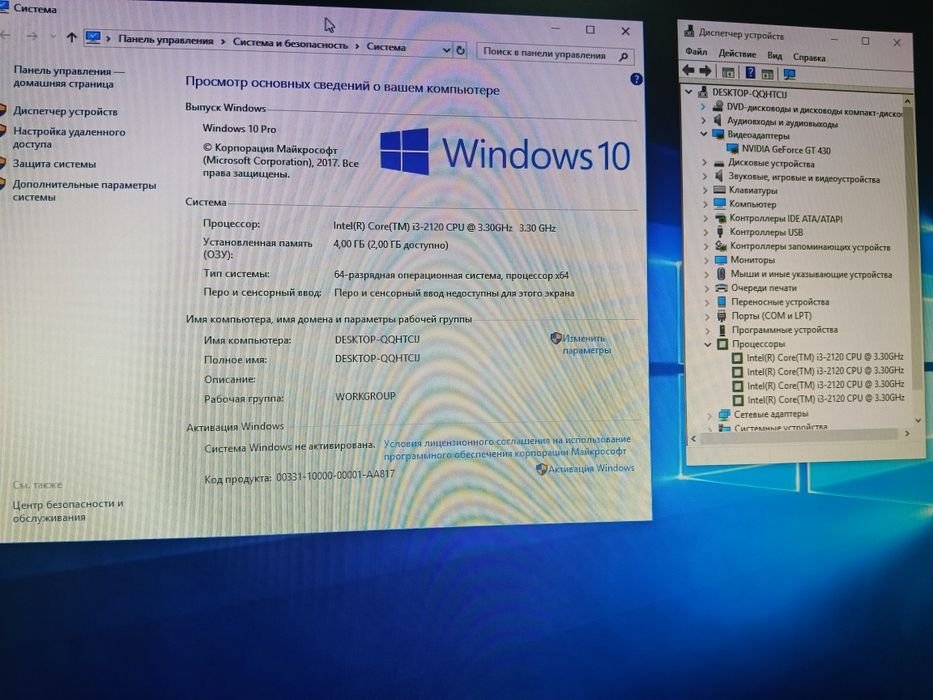The width and height of the screenshot is (933, 700).
Task: Click keyboard icon beside Клавиатуры
Action: coord(719,190)
